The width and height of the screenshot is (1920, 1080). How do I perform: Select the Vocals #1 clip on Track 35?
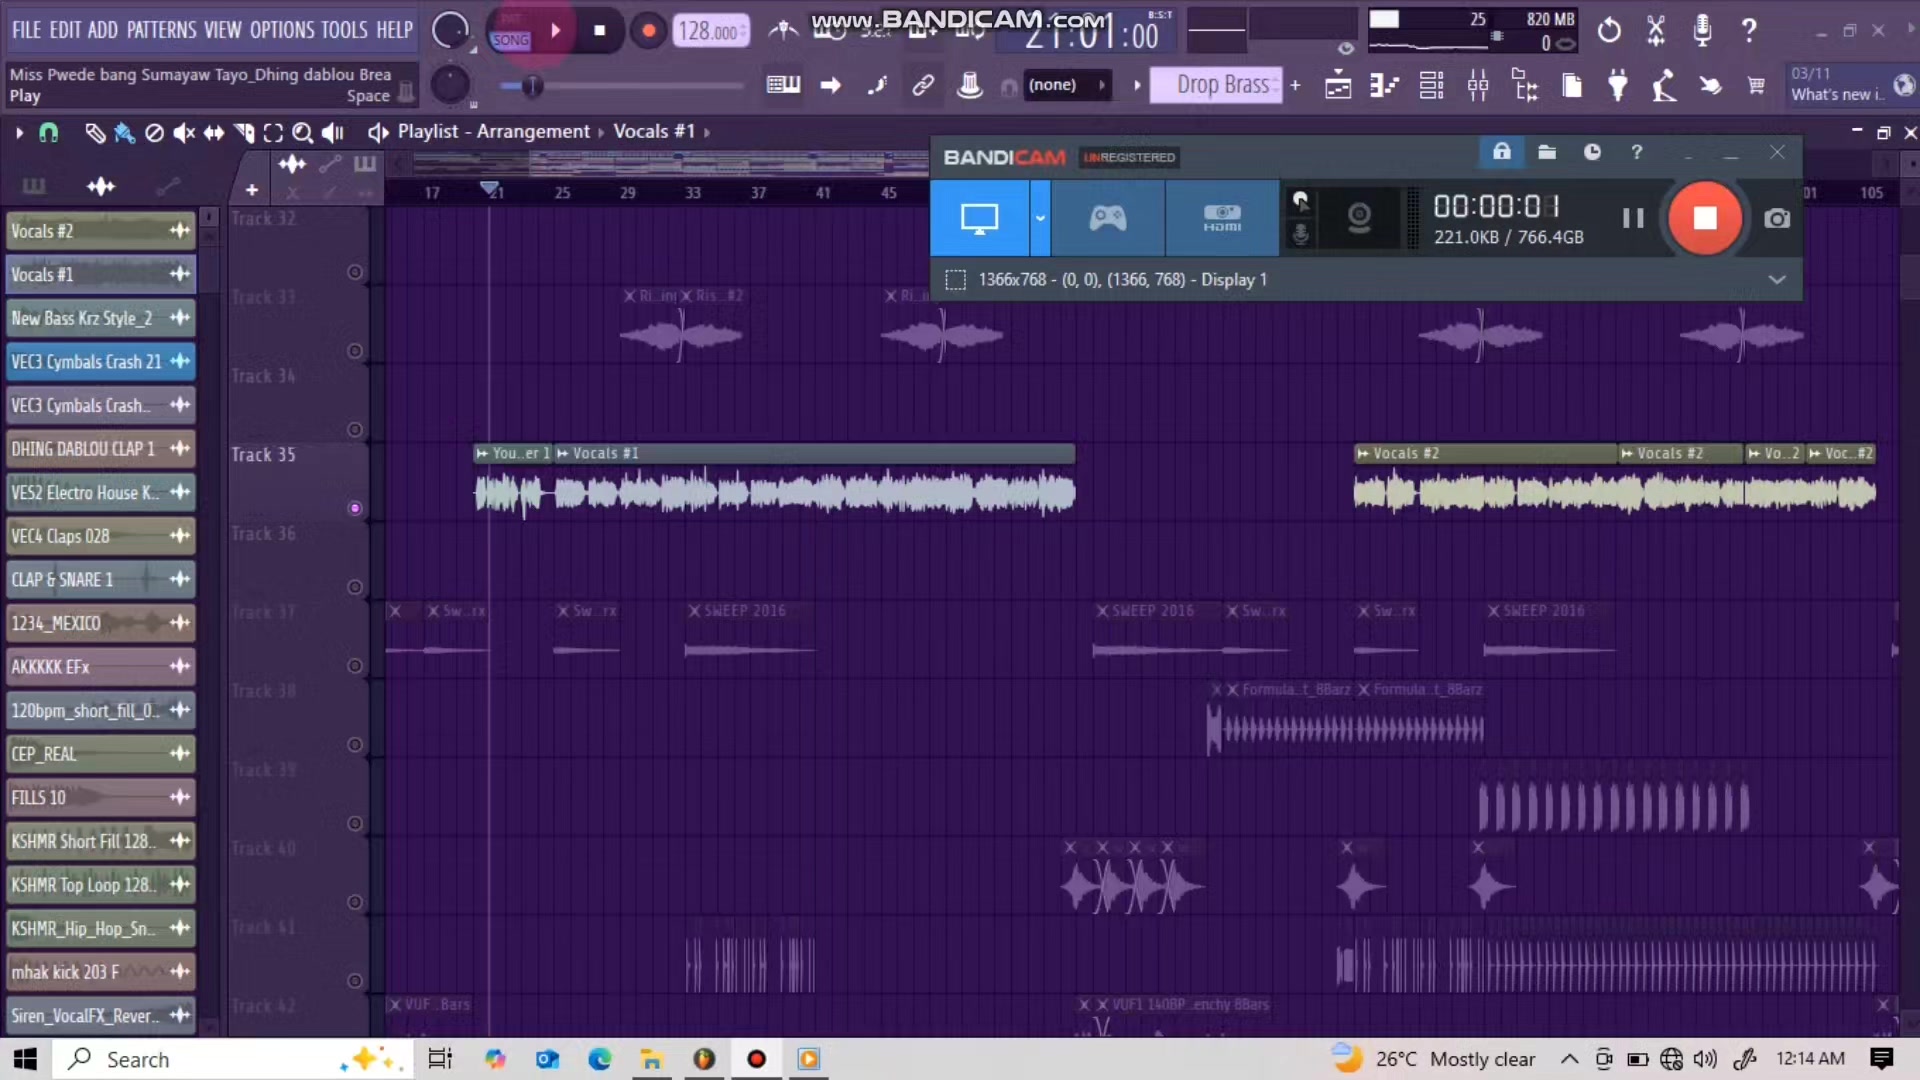[814, 482]
